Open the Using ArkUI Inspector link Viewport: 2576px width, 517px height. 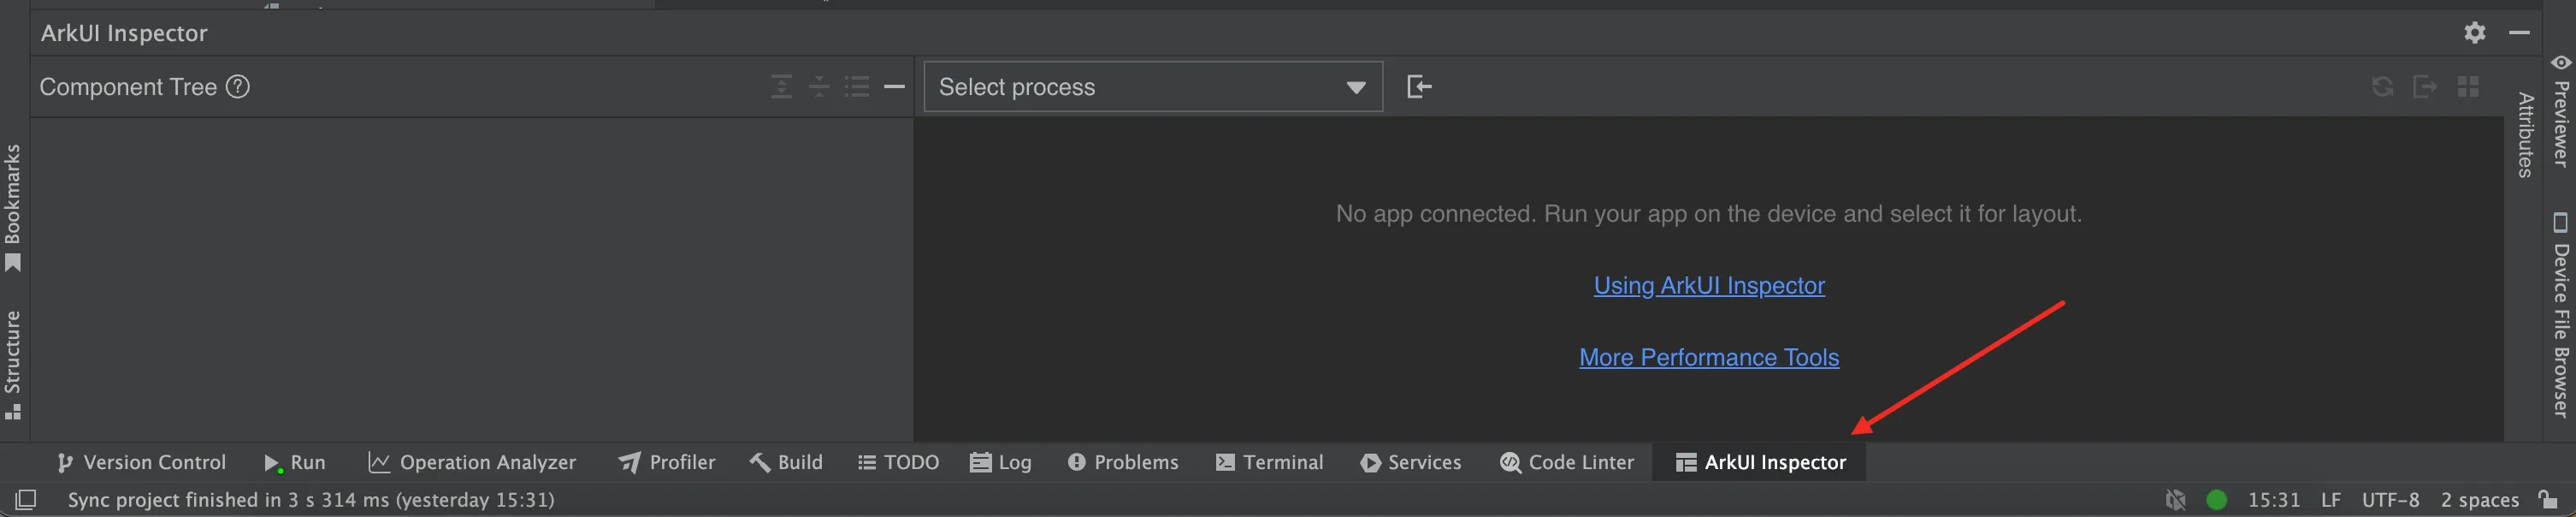[1708, 286]
